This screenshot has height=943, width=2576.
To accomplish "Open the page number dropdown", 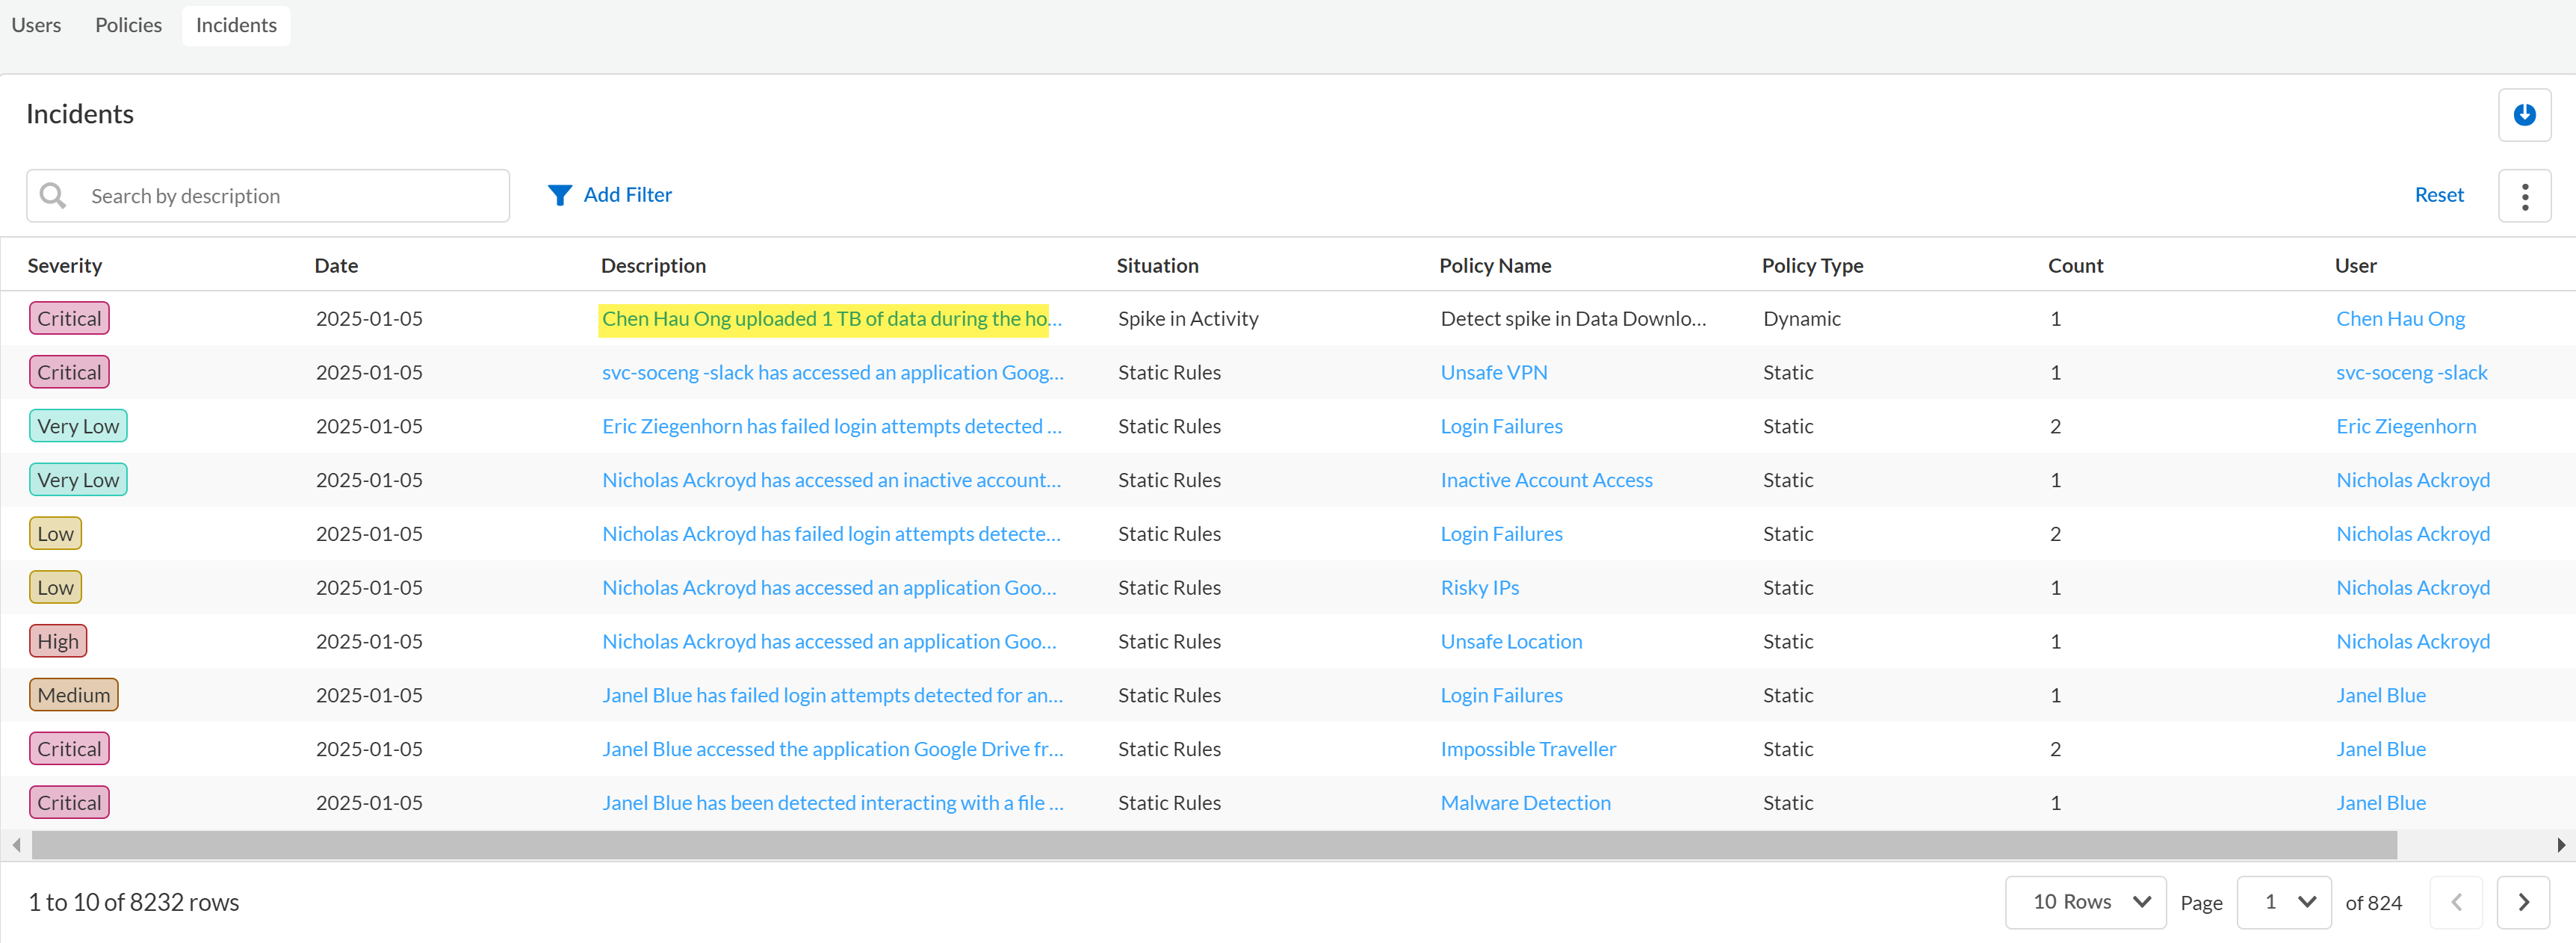I will pyautogui.click(x=2283, y=902).
